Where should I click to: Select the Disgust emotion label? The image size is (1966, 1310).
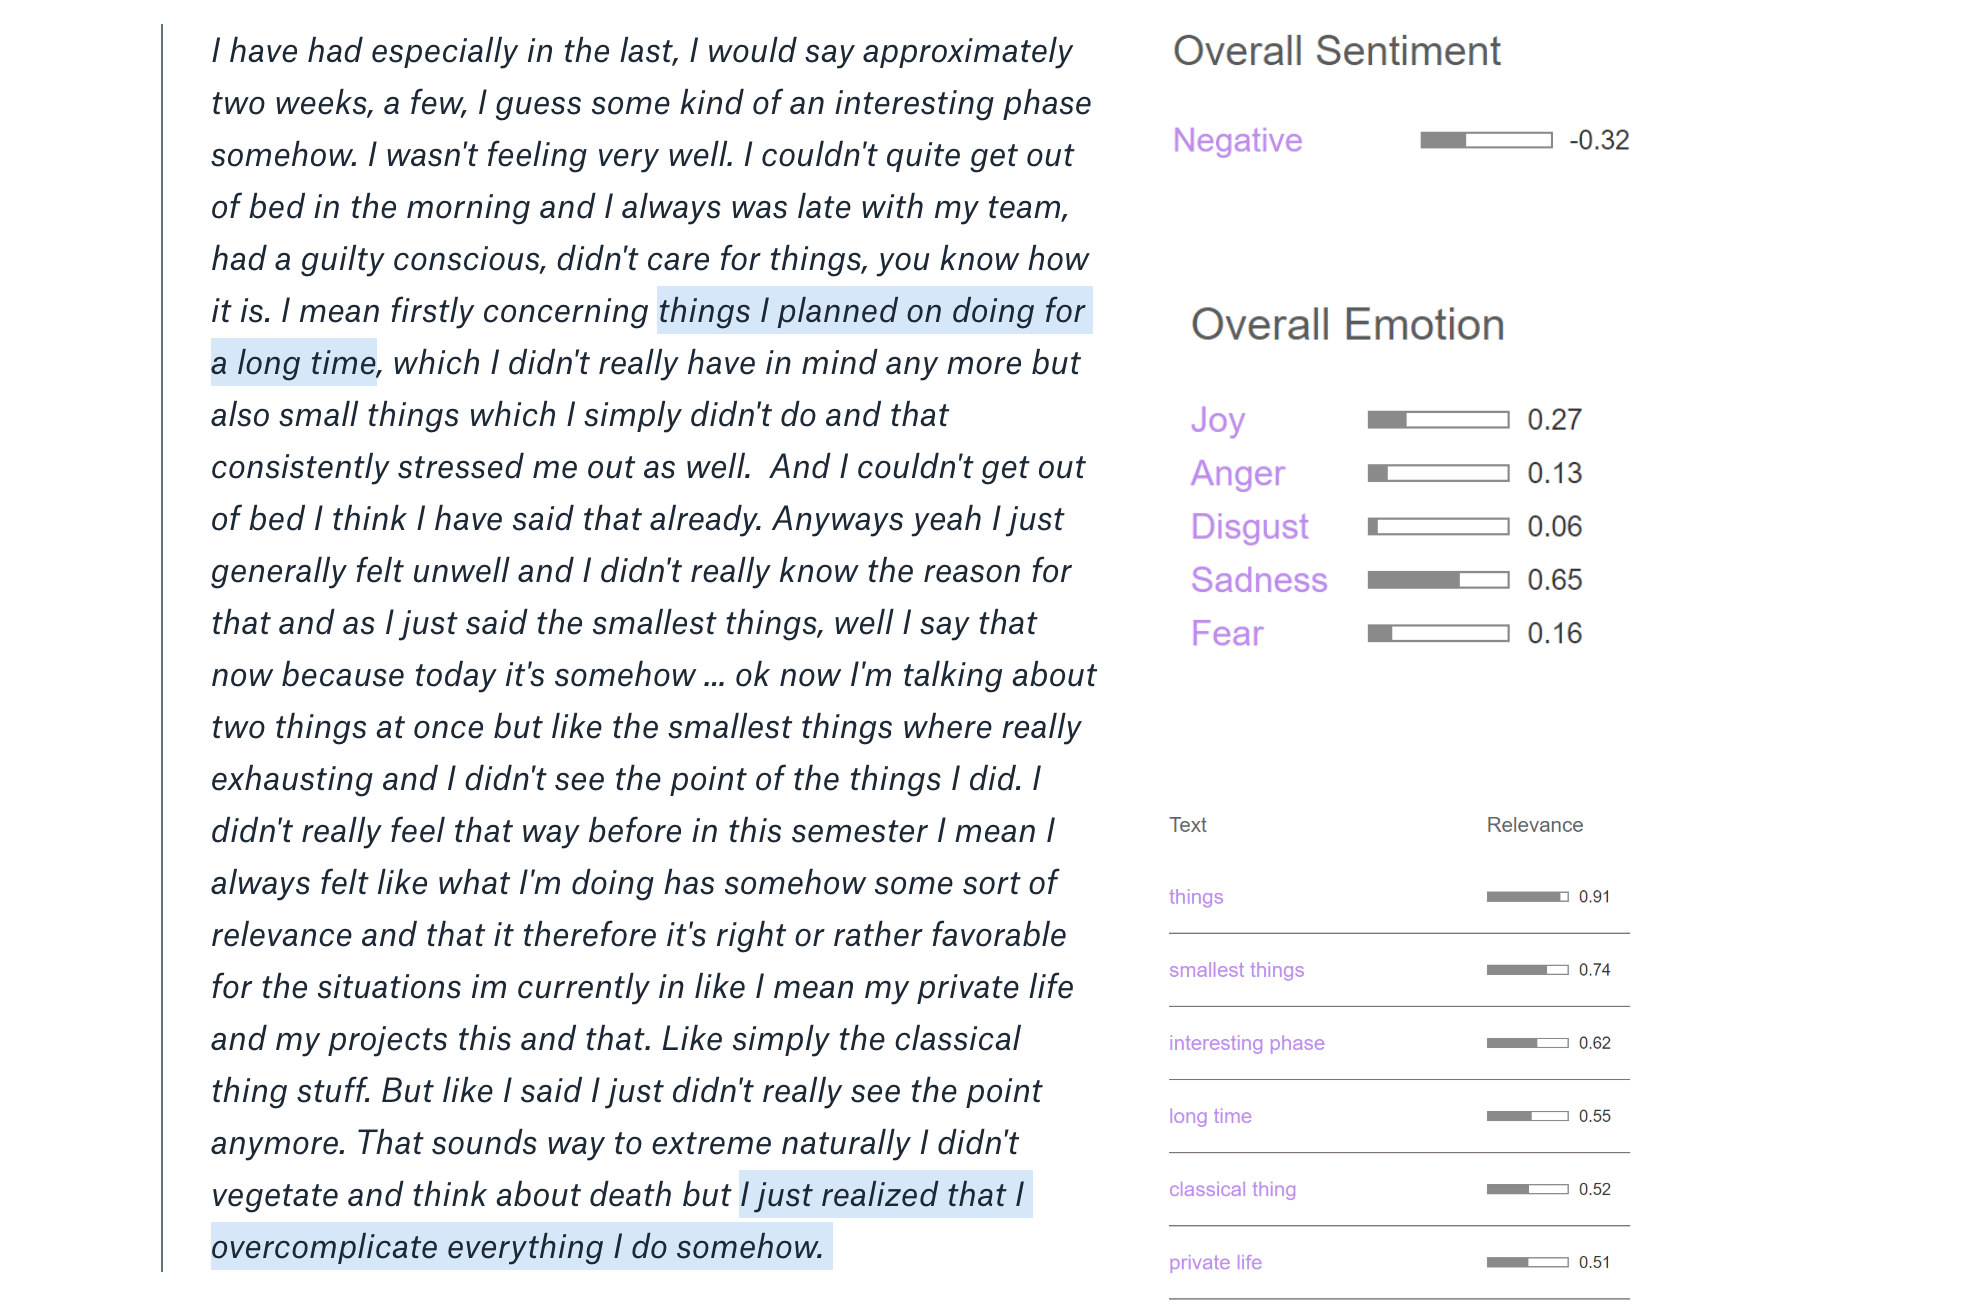(x=1249, y=526)
